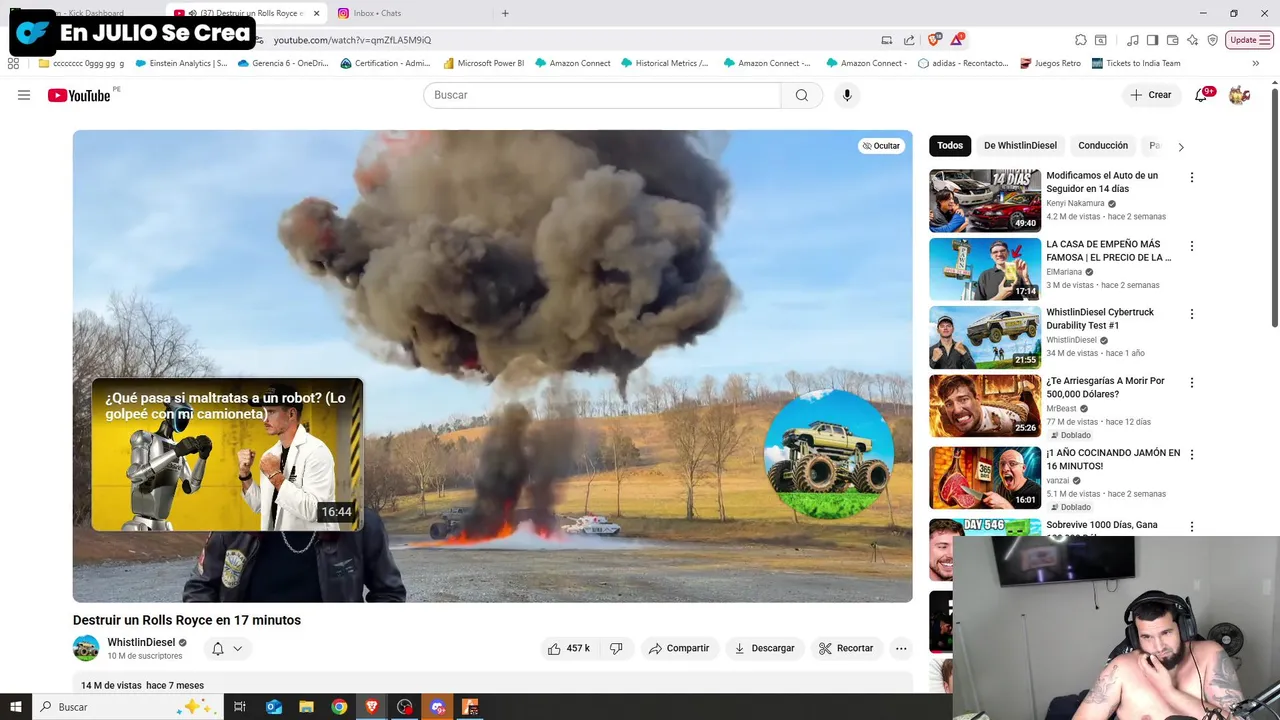This screenshot has height=720, width=1280.
Task: Hide the end-screen cards with Ocultar
Action: pyautogui.click(x=881, y=146)
